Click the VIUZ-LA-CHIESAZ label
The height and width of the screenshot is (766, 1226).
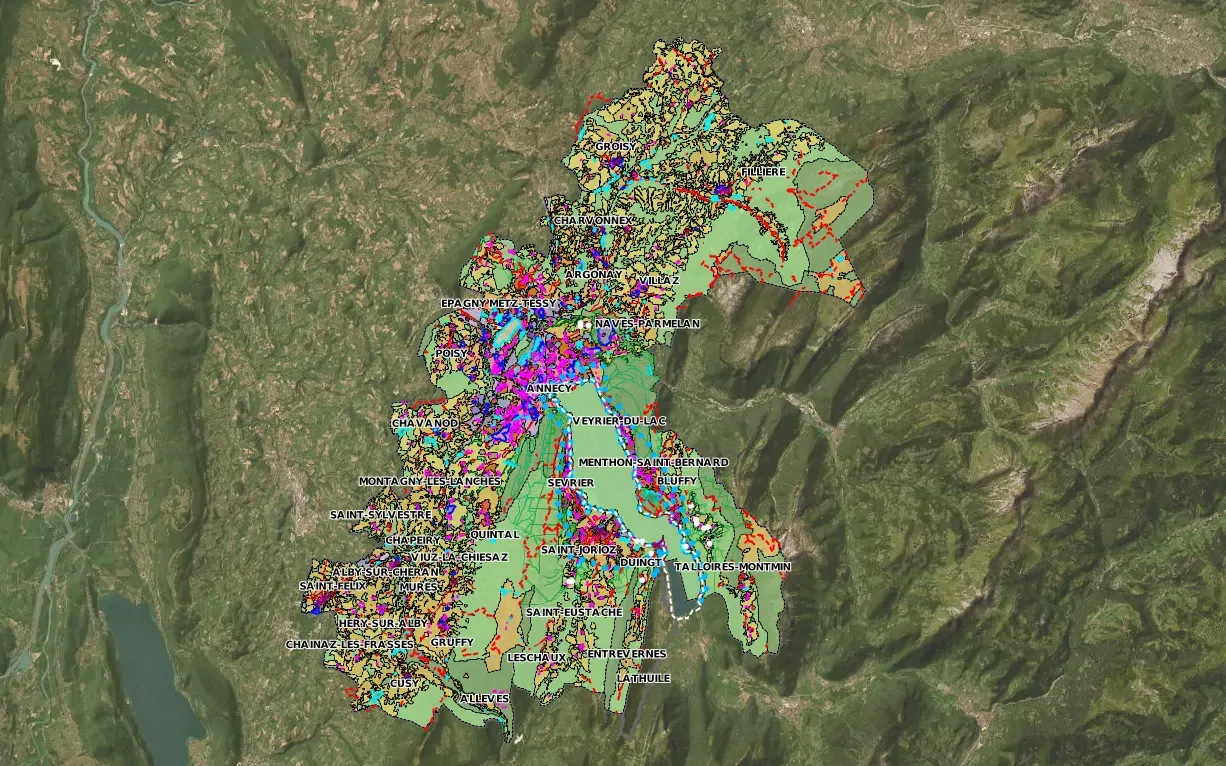459,557
